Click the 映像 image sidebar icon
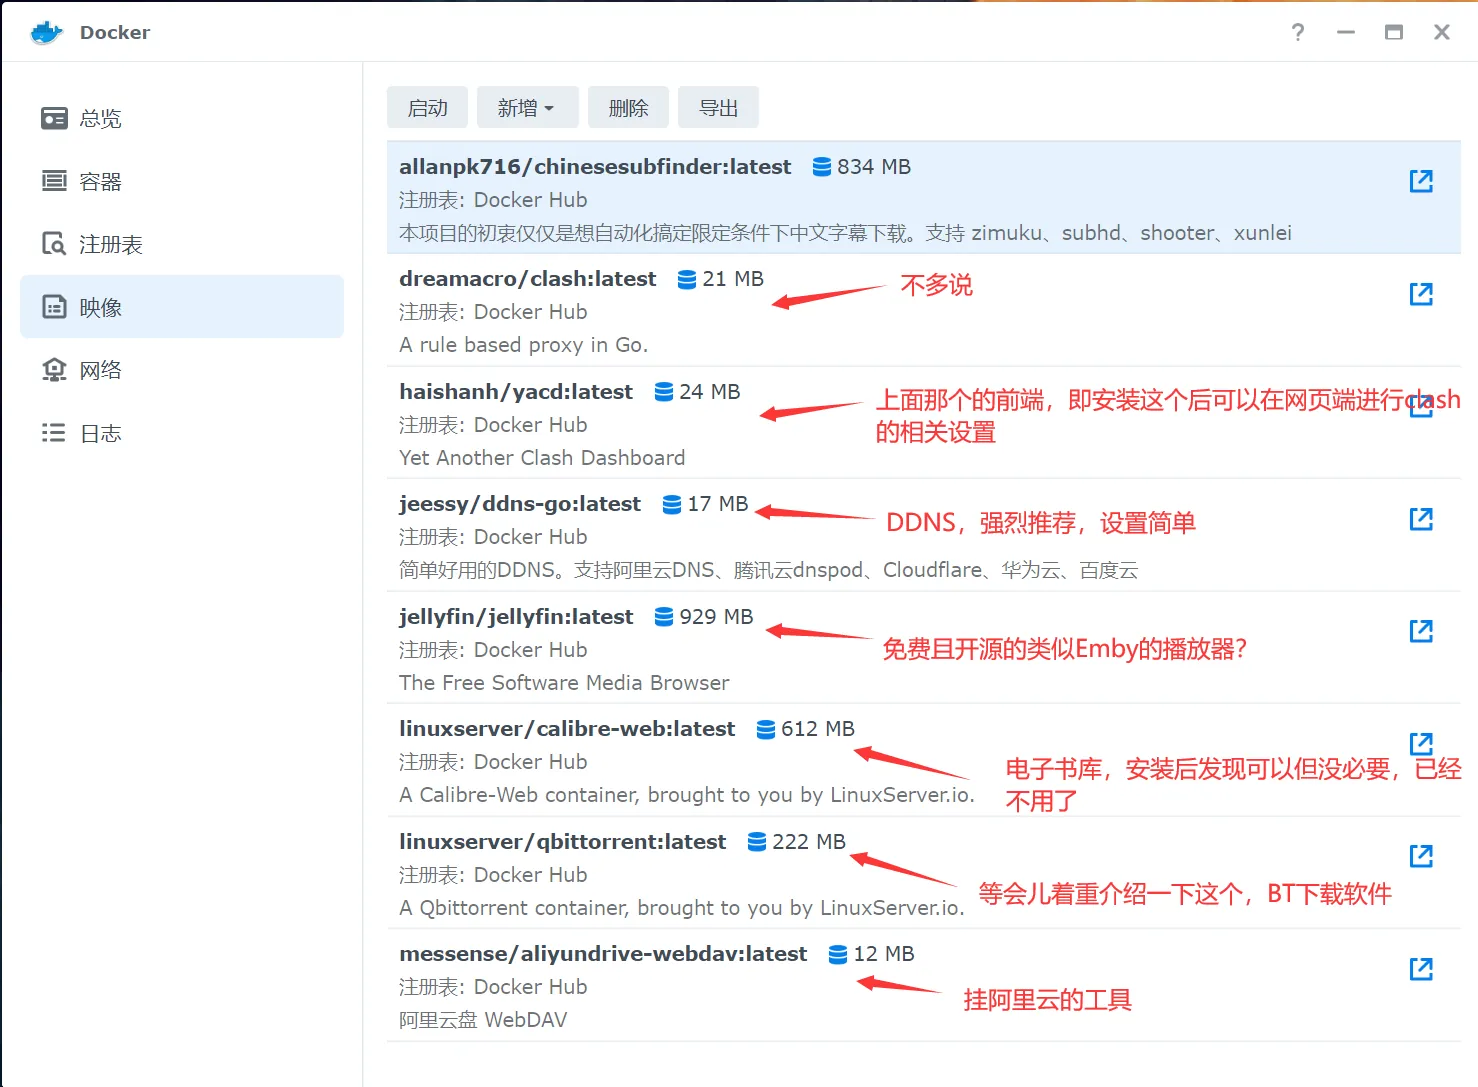 click(54, 307)
